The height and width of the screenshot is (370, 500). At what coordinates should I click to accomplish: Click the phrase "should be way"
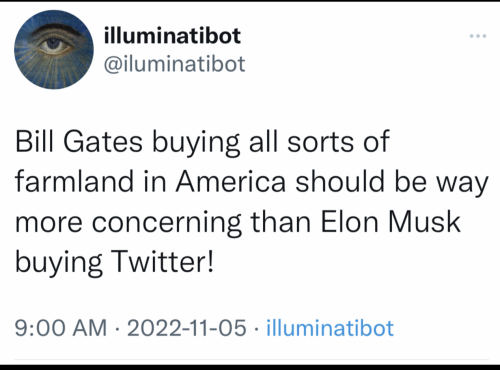pos(392,184)
